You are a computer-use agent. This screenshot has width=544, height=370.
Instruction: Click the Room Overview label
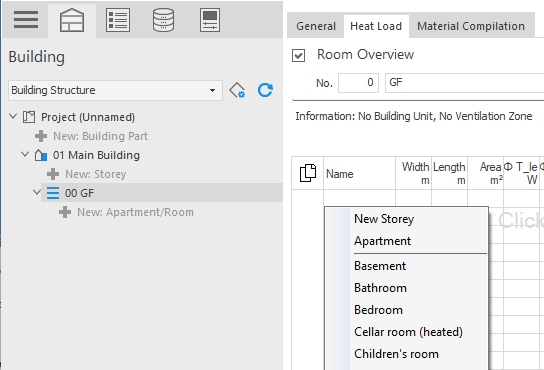pyautogui.click(x=365, y=54)
